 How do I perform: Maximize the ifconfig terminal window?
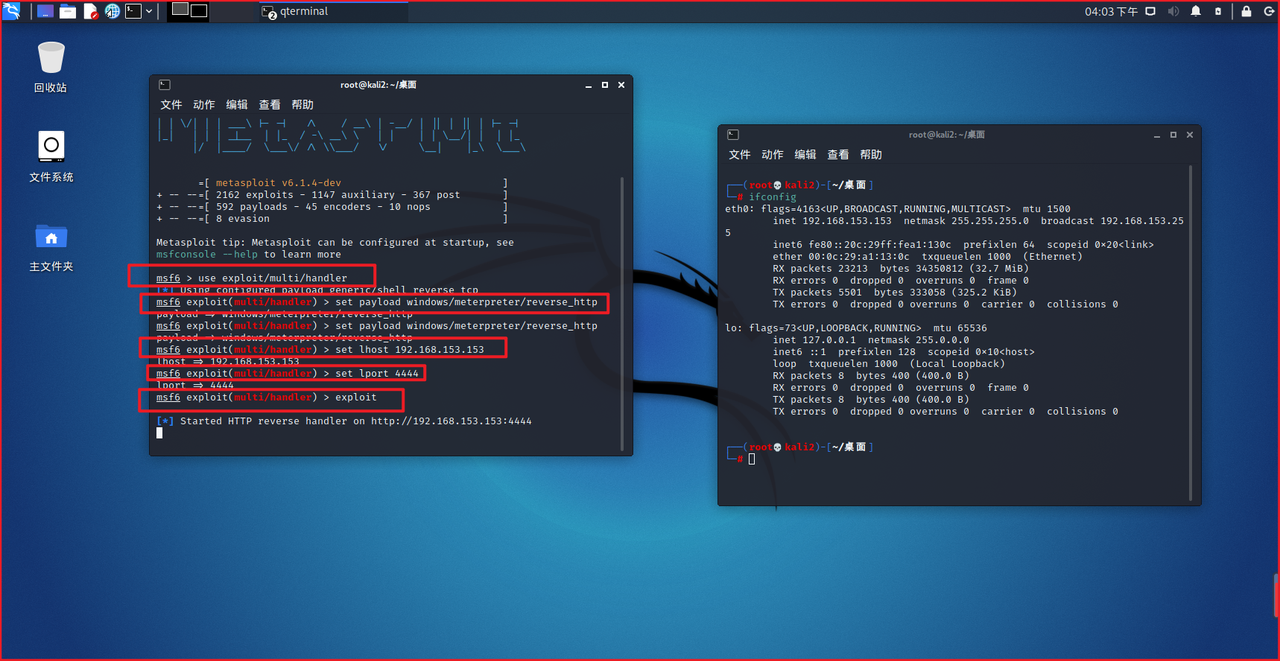pos(1173,134)
